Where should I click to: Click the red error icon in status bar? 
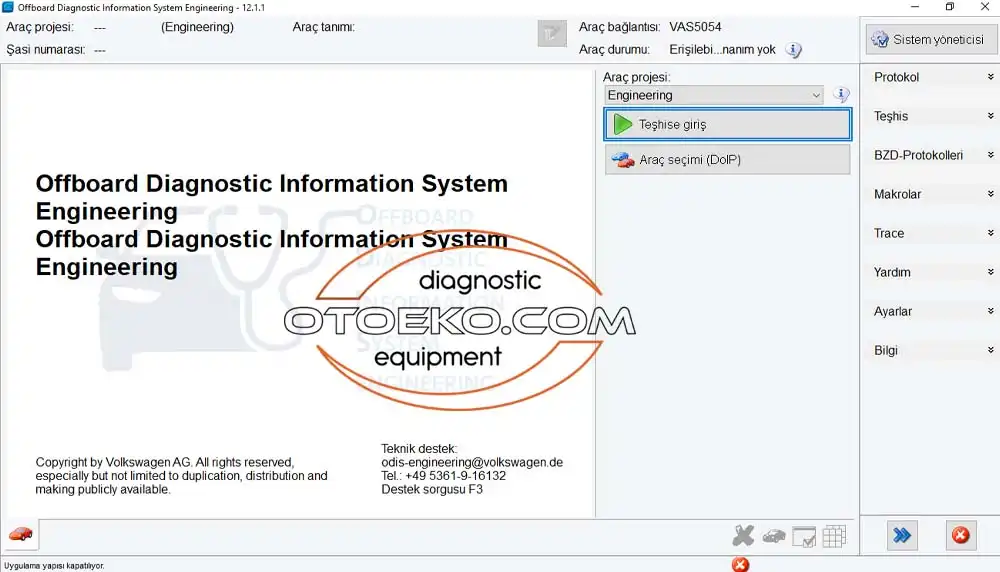point(740,564)
